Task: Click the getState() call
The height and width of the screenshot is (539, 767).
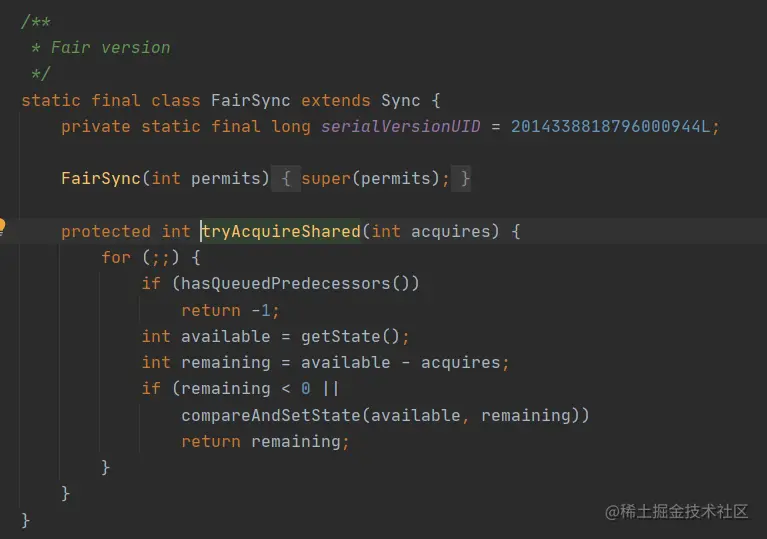Action: (x=350, y=337)
